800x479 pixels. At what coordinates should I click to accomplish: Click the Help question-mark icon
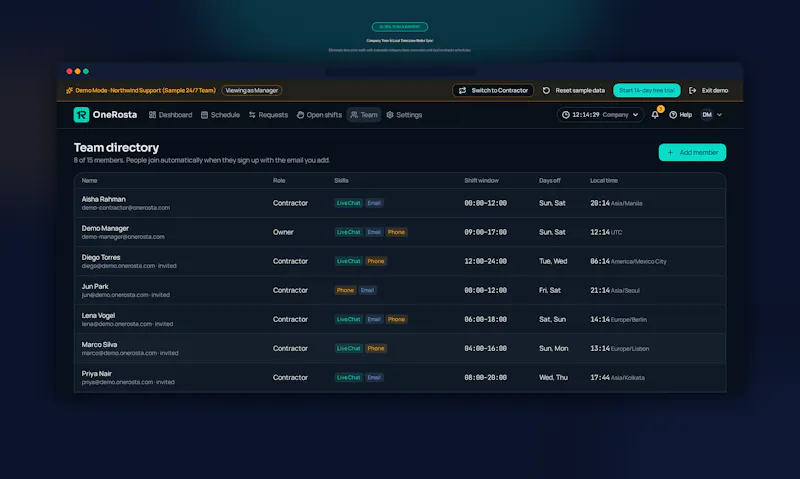pyautogui.click(x=673, y=115)
